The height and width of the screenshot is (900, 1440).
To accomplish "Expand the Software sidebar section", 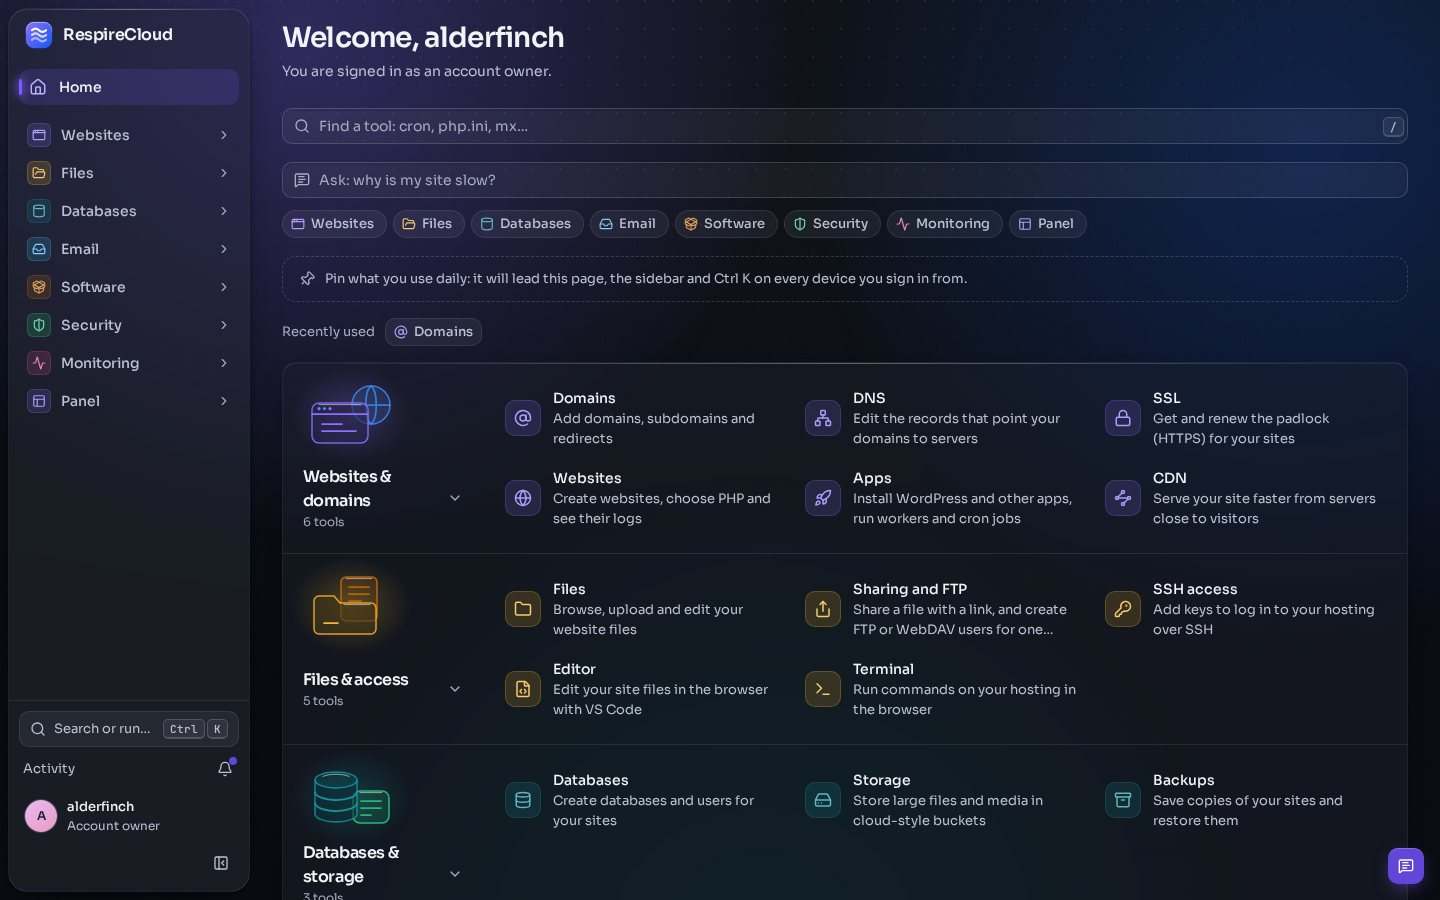I will (x=129, y=287).
